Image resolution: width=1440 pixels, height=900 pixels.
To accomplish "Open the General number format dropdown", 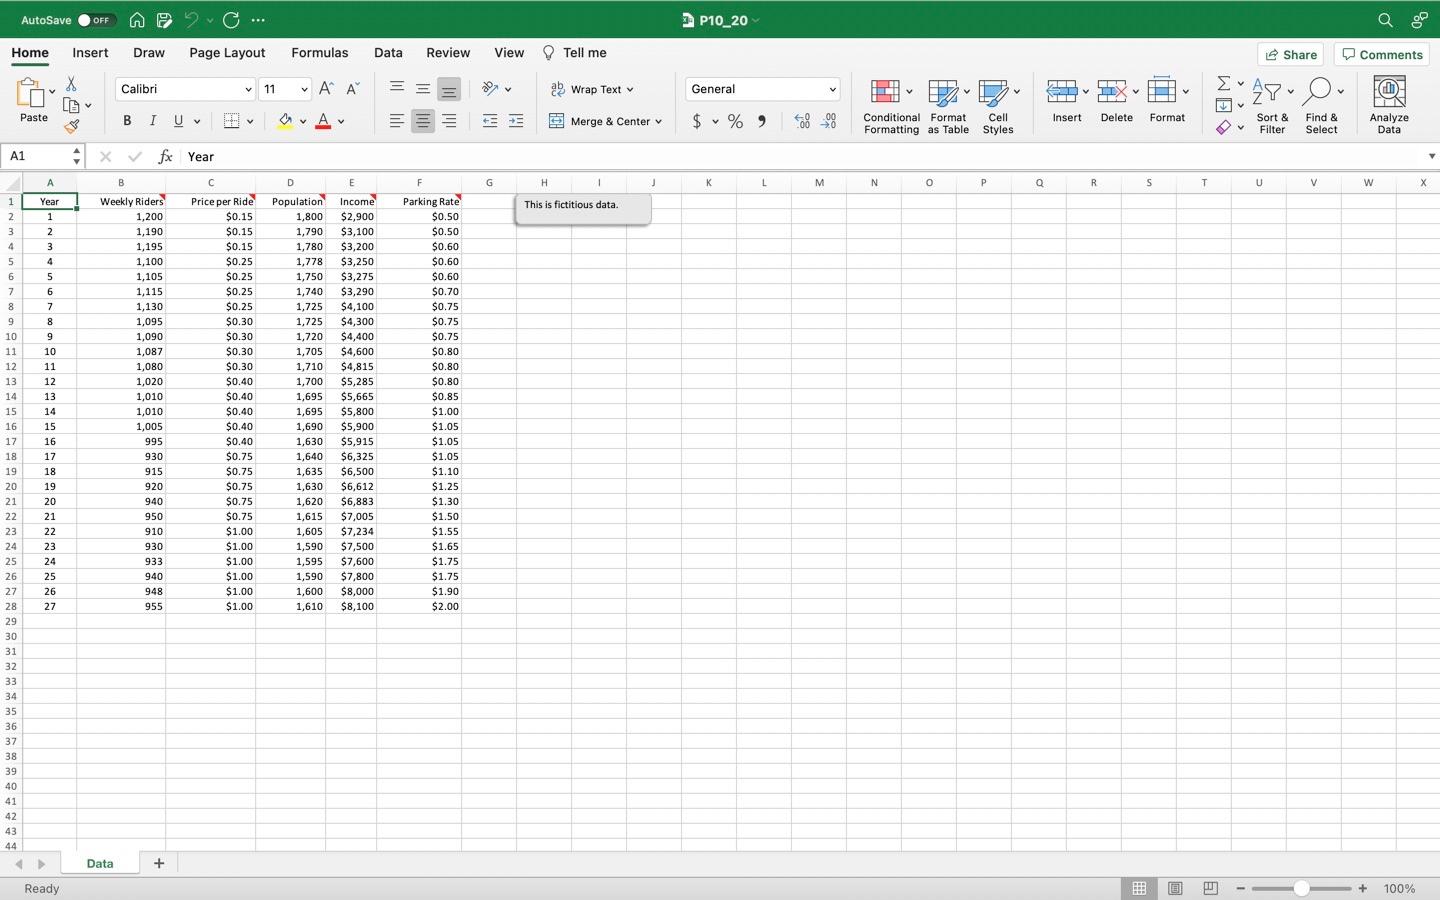I will (x=832, y=89).
